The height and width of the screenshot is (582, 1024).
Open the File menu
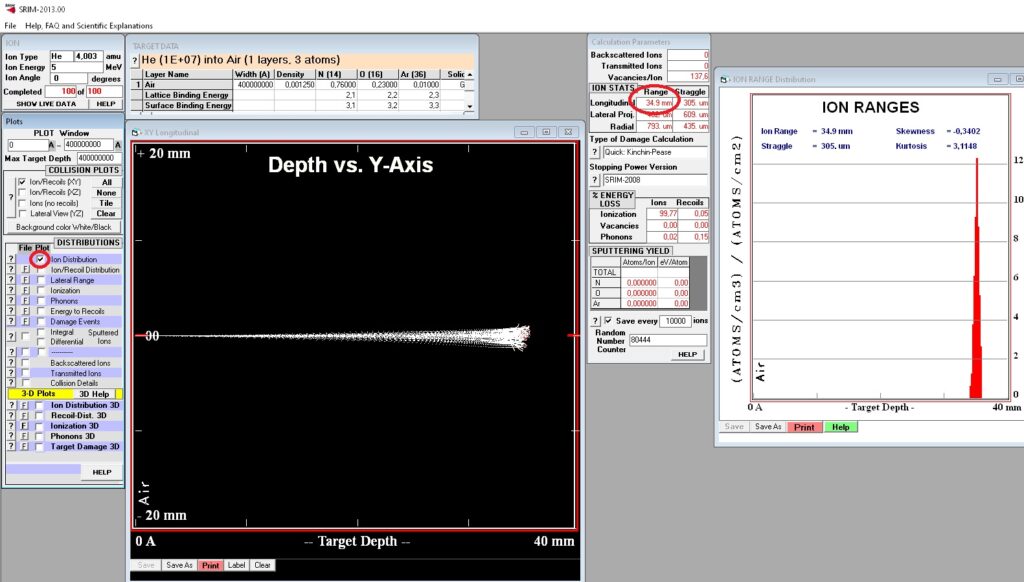click(10, 25)
